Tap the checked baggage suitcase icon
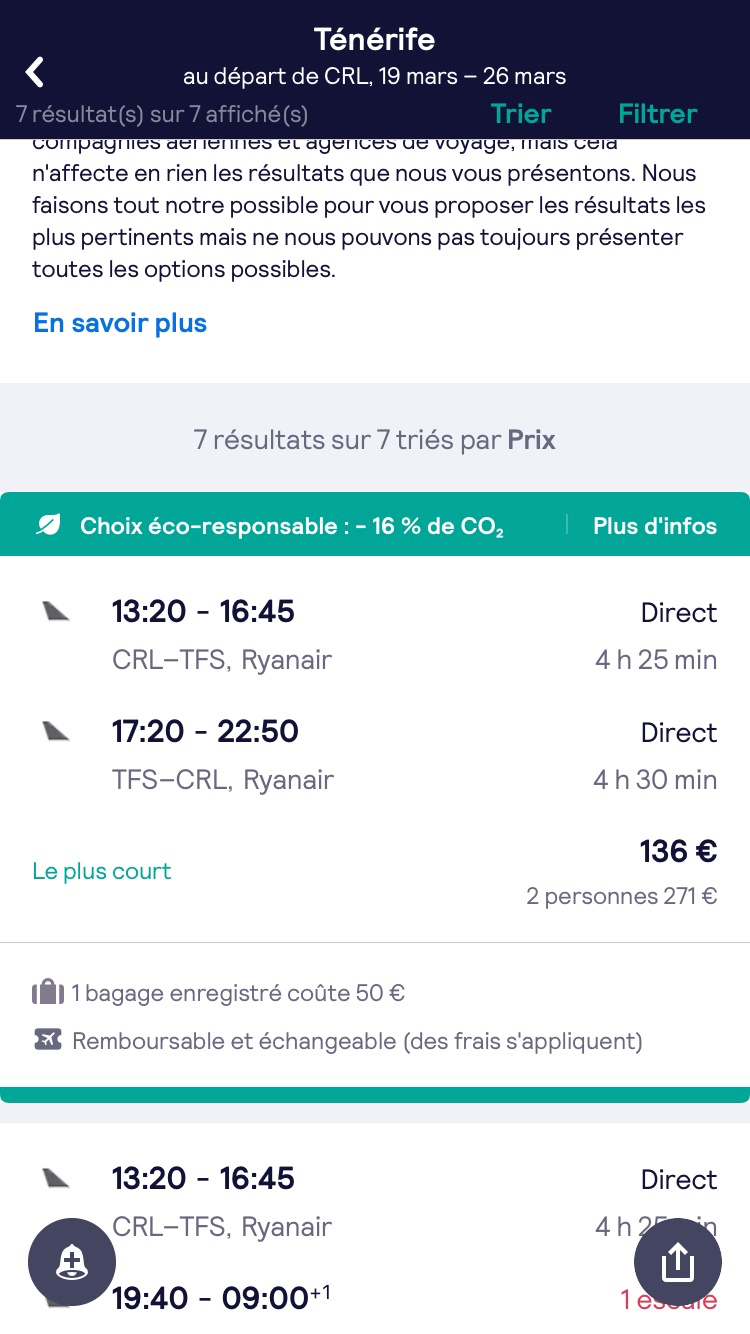The image size is (750, 1334). (47, 993)
